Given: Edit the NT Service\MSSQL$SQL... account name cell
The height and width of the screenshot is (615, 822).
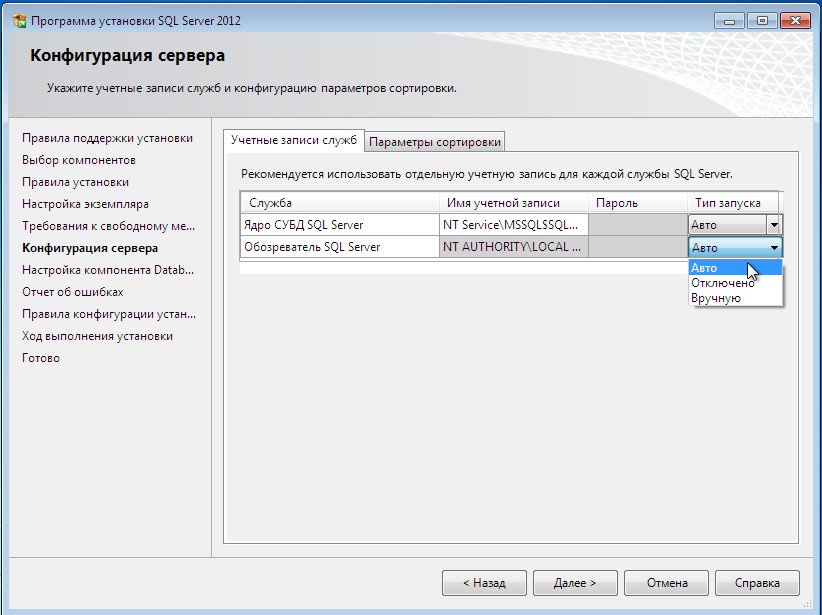Looking at the screenshot, I should (514, 225).
